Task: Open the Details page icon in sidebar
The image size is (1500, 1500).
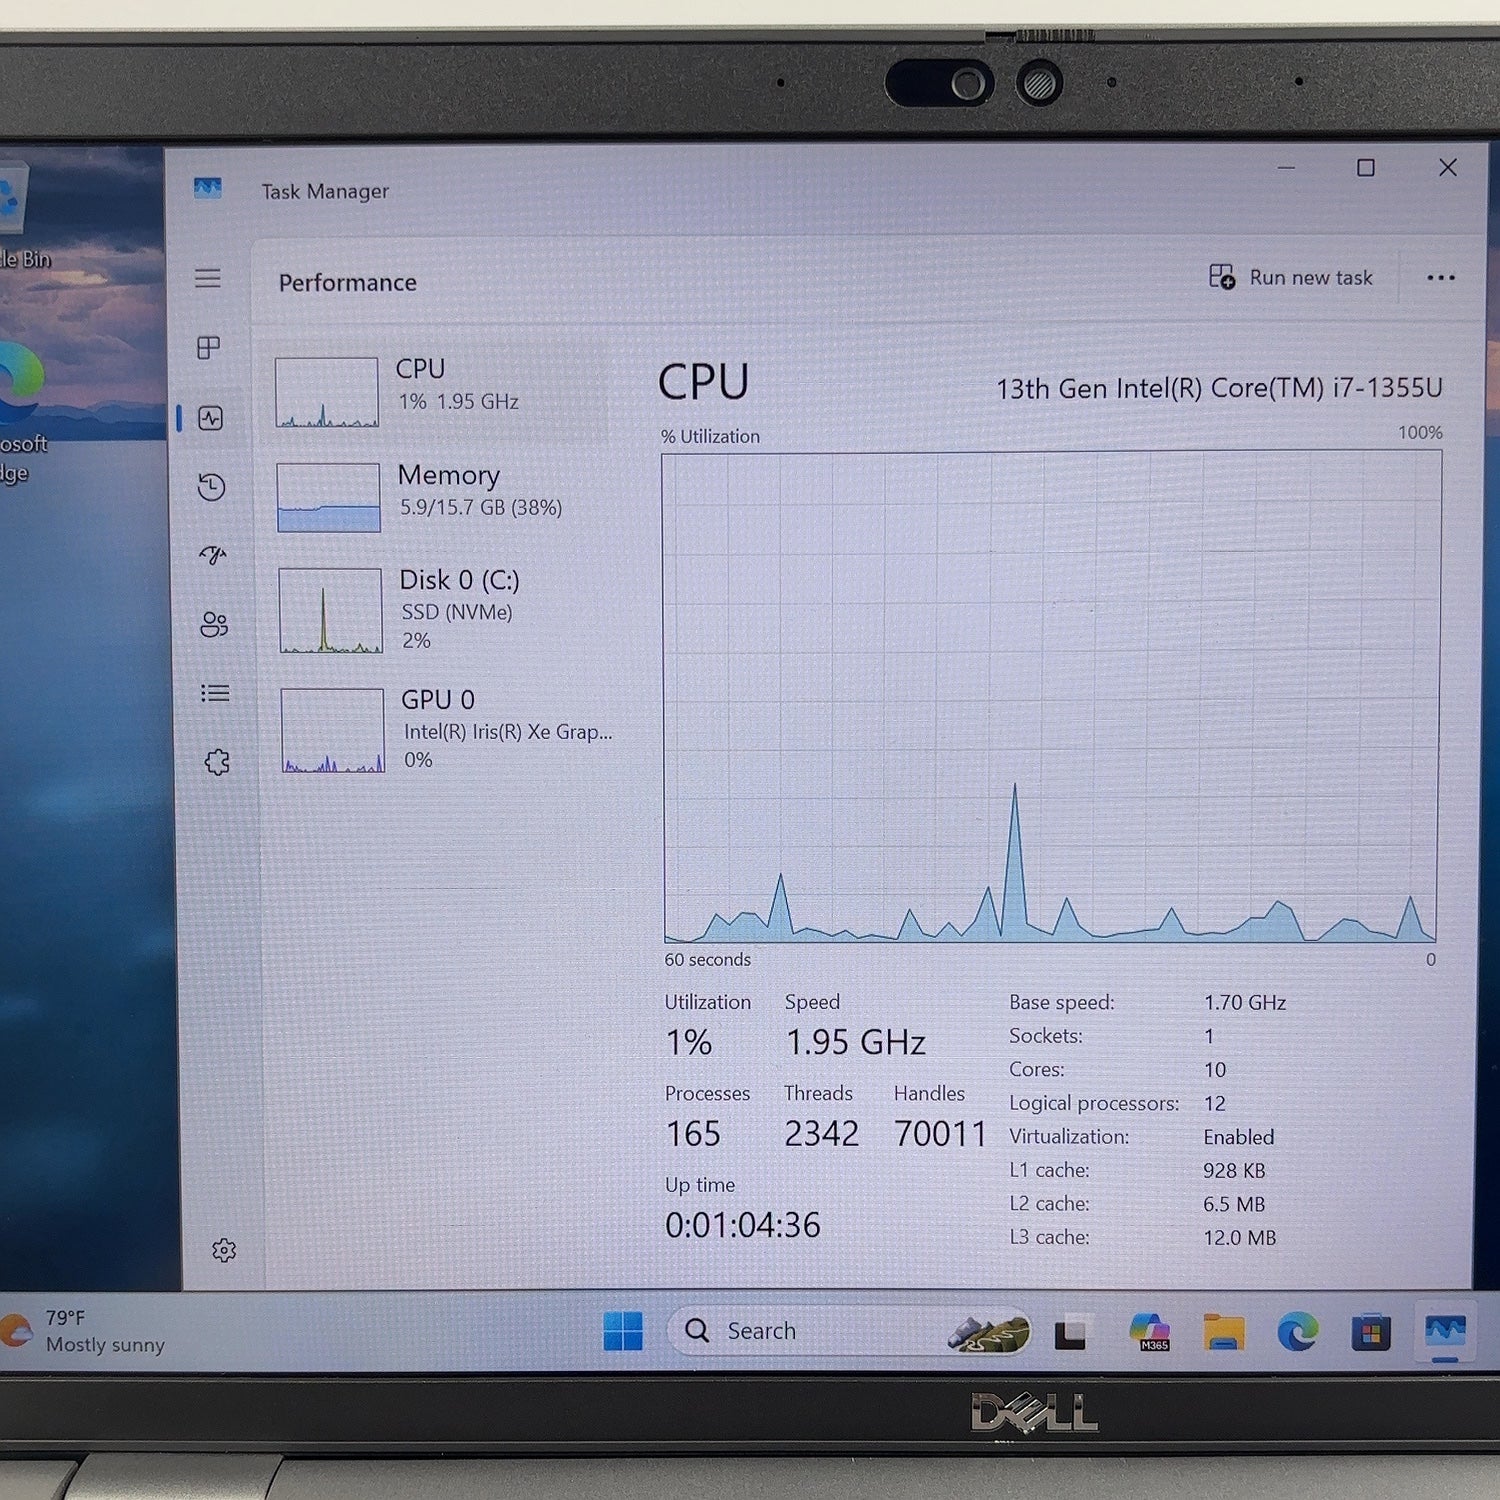Action: tap(215, 693)
